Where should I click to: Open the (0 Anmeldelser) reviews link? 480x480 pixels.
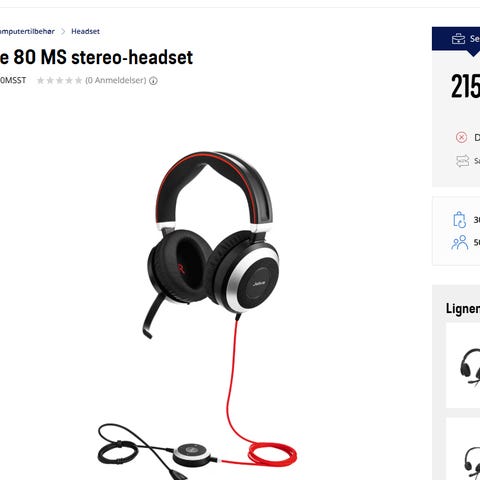coord(116,80)
